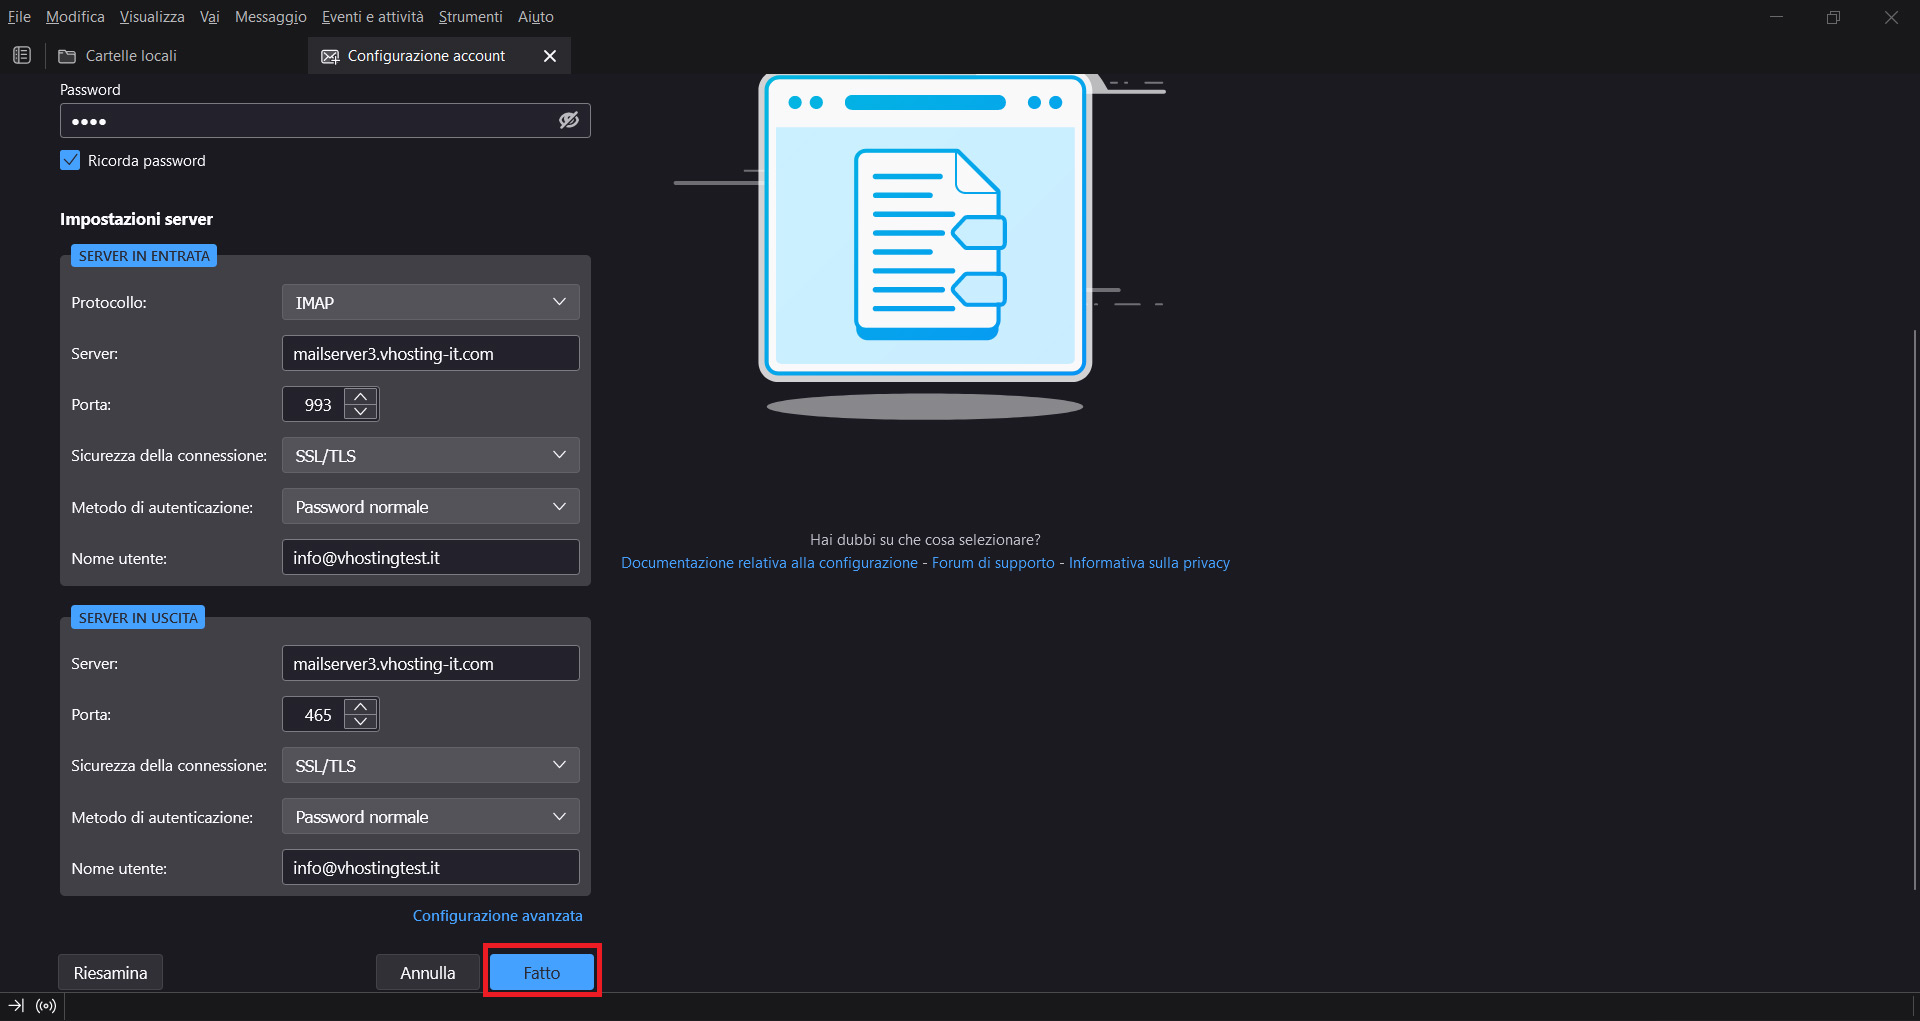
Task: Click the Riesamina button
Action: tap(110, 972)
